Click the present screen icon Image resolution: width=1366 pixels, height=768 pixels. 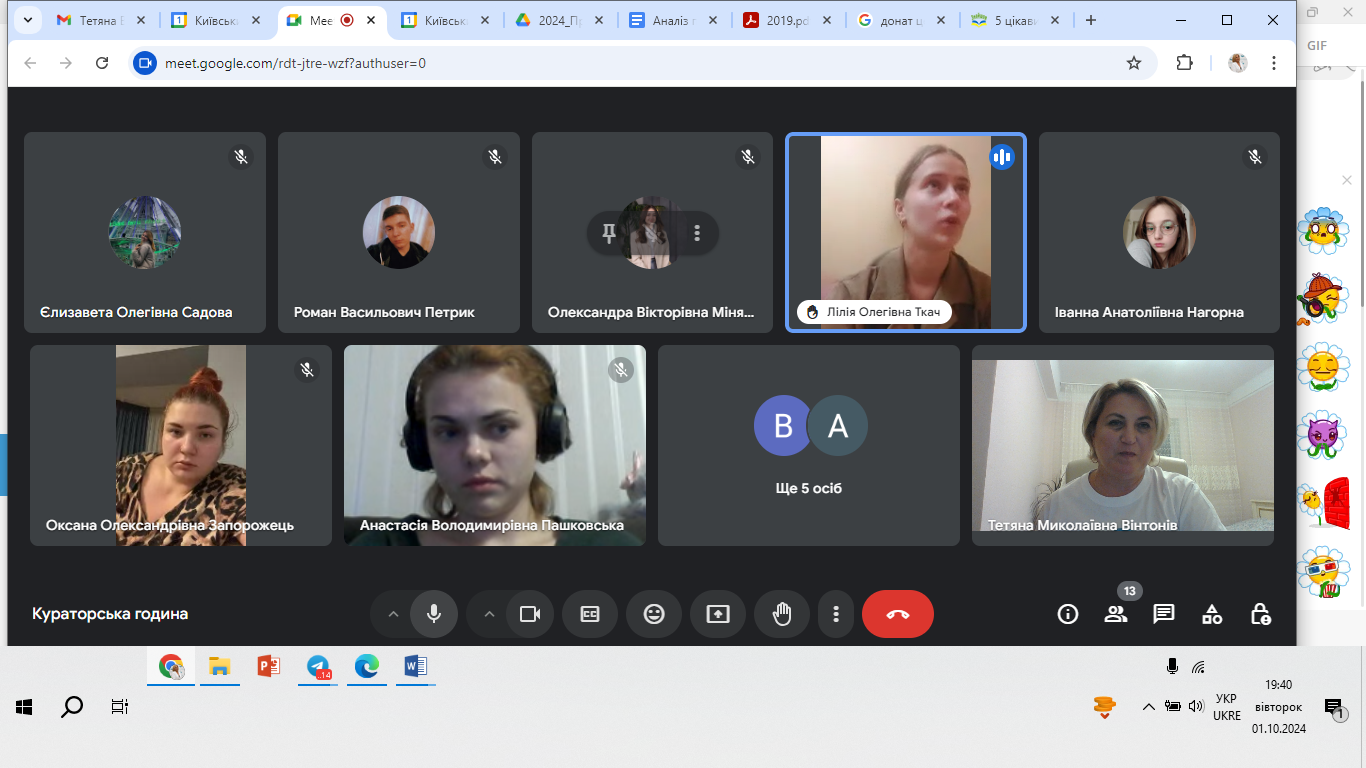point(718,614)
